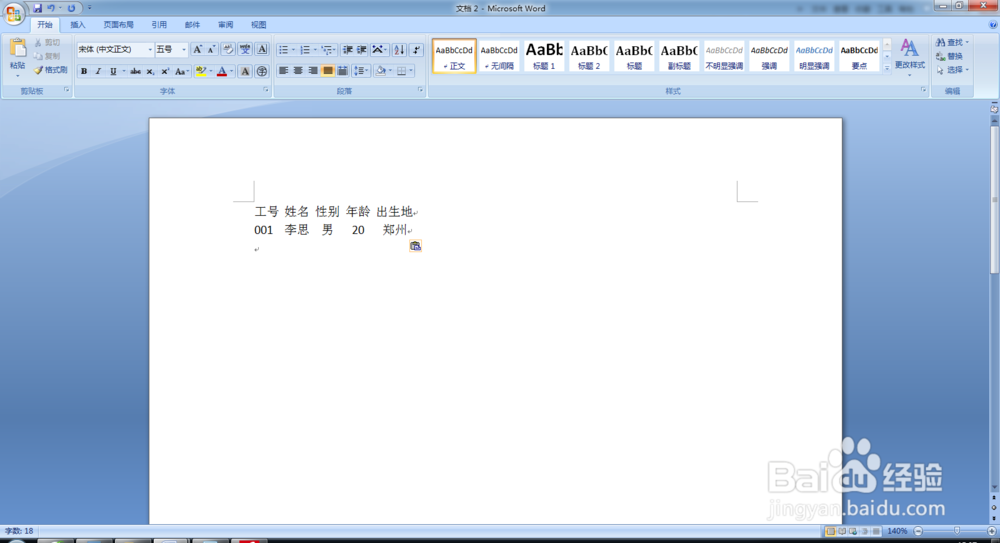Open the phonetic guide (文) tool
The height and width of the screenshot is (543, 1000).
245,50
